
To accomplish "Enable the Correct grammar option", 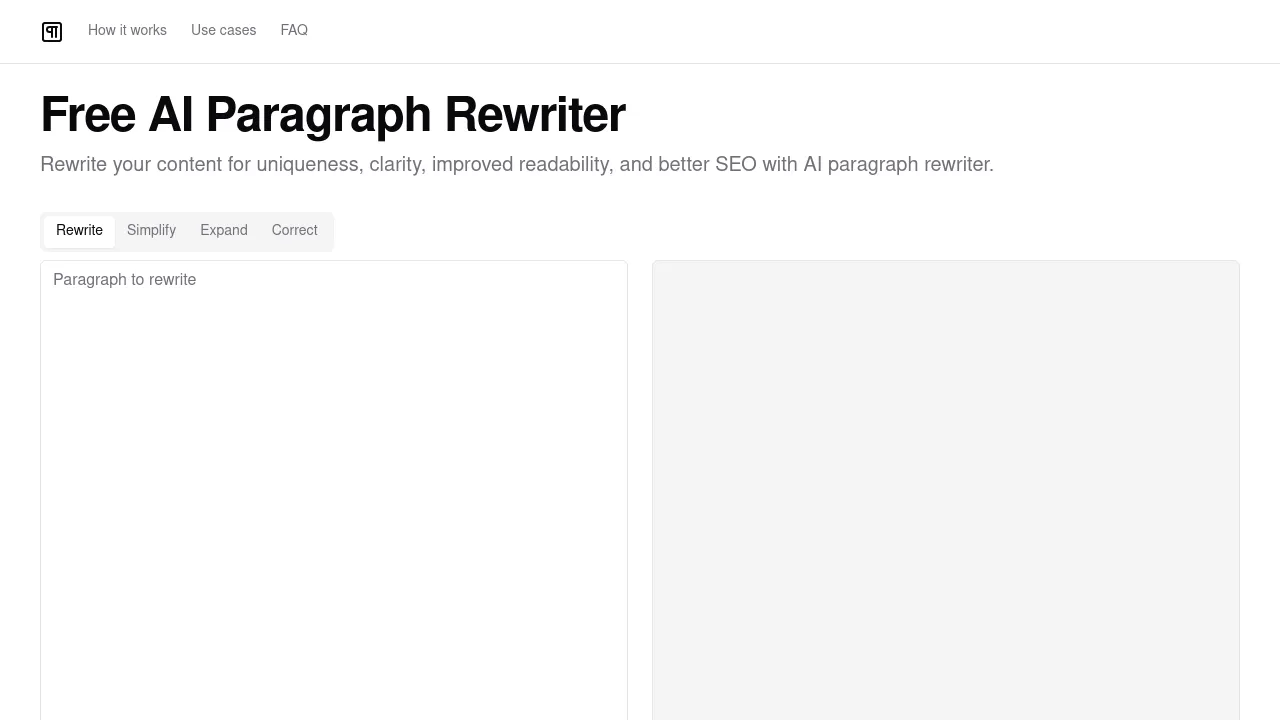I will point(294,231).
